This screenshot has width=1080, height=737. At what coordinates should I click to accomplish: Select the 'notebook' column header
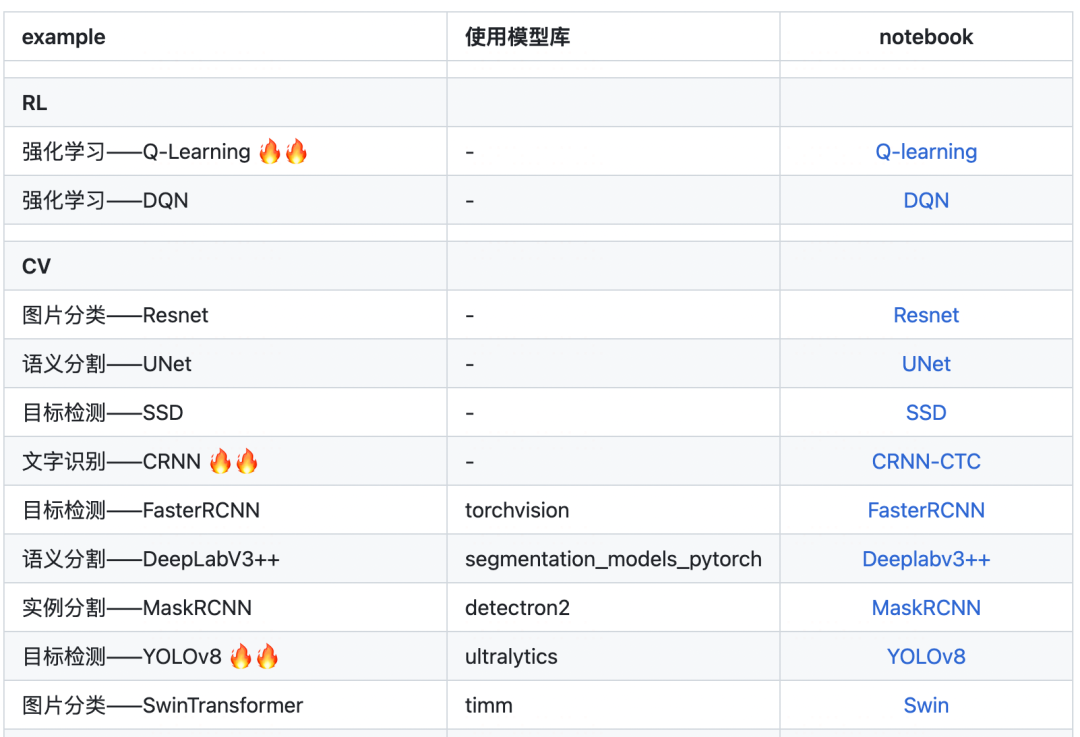[926, 37]
